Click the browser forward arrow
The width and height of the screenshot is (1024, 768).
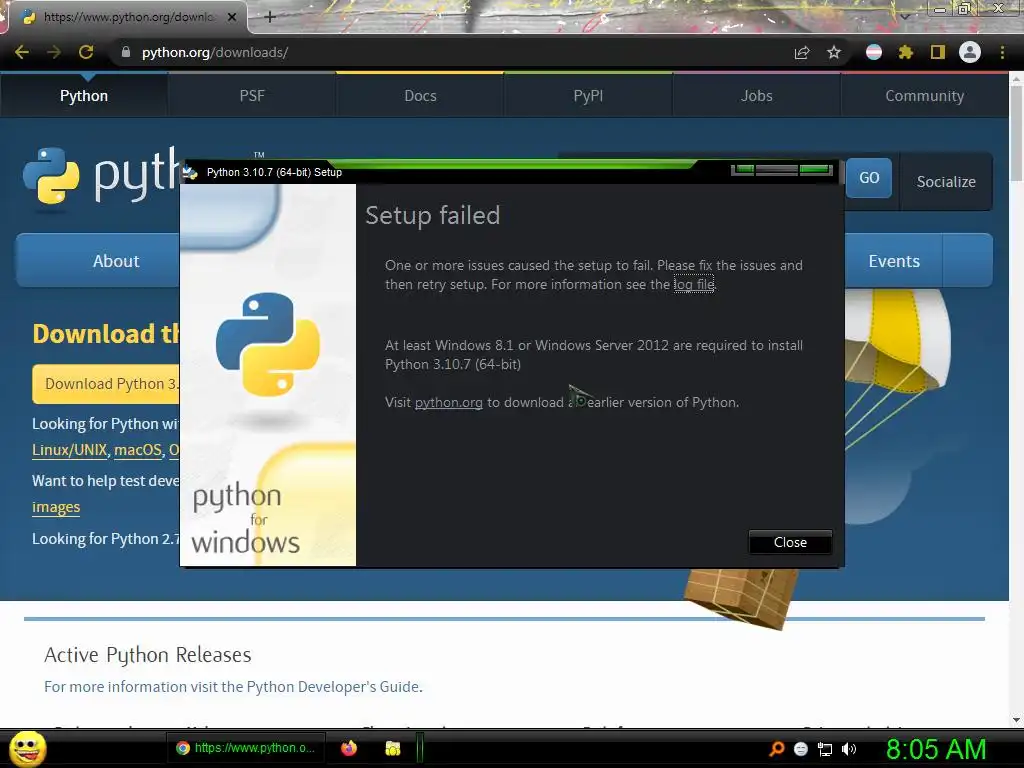point(54,52)
